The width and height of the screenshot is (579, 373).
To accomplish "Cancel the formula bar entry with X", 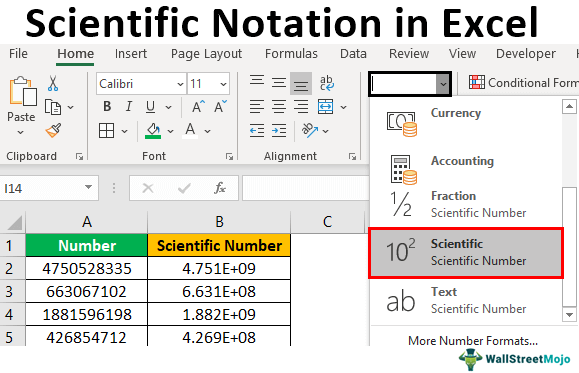I will (x=148, y=188).
